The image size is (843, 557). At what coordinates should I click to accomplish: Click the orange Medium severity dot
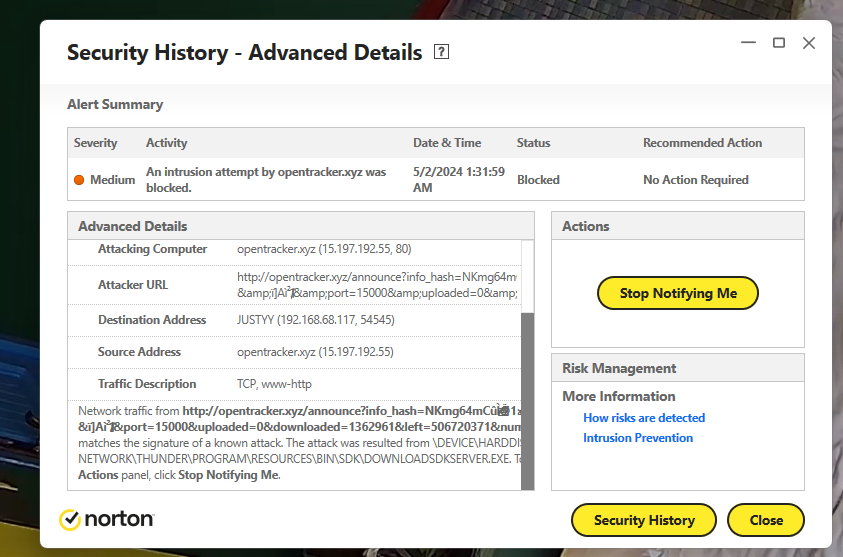[79, 180]
